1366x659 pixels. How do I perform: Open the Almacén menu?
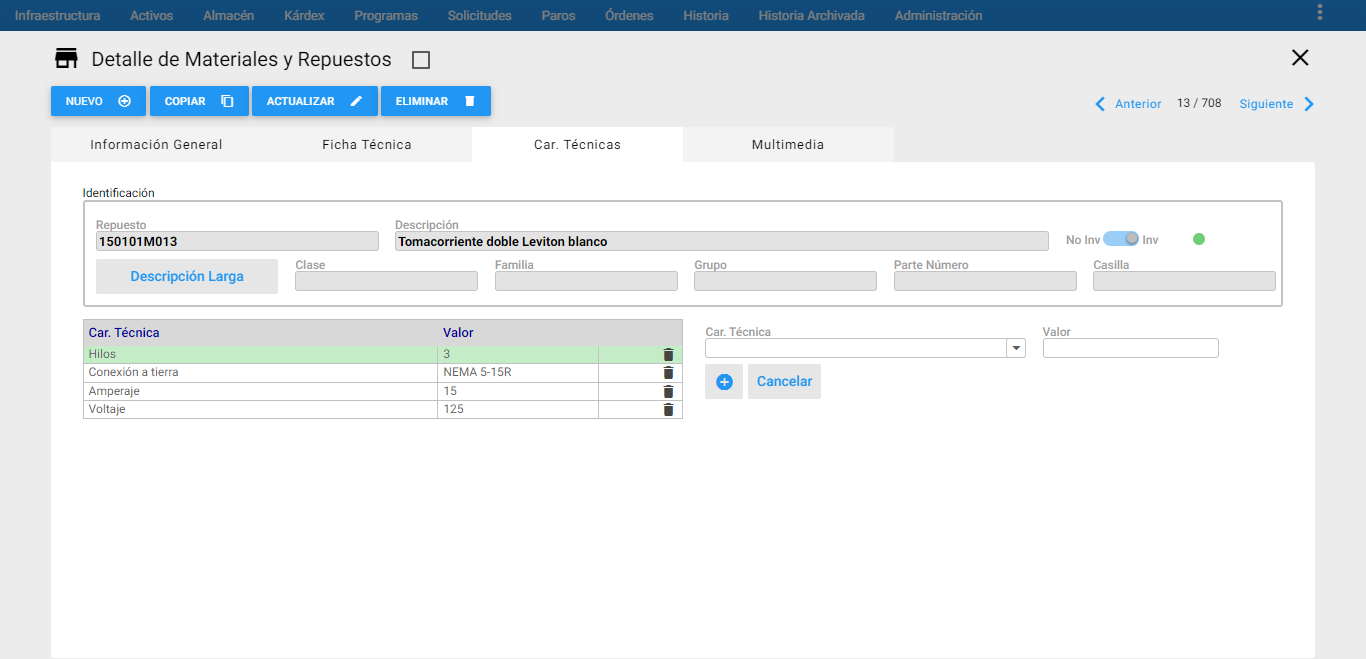click(228, 15)
